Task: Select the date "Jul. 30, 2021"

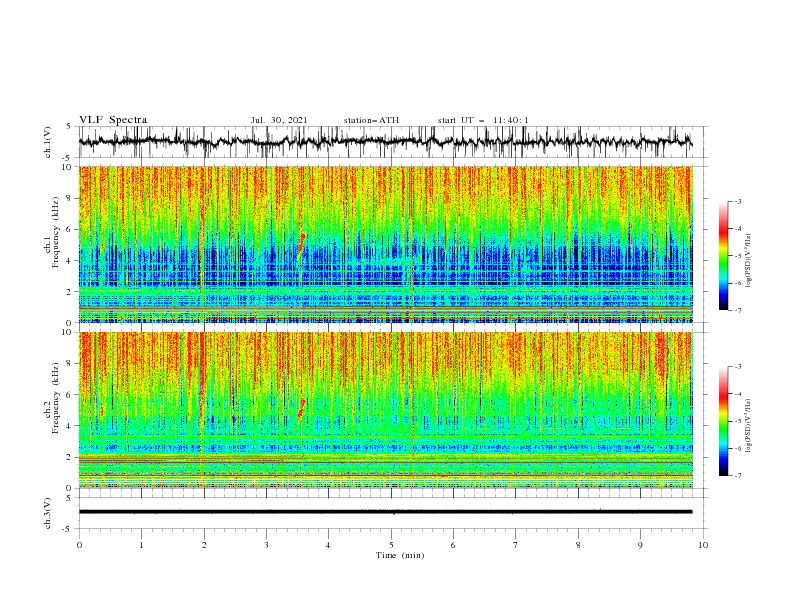Action: point(279,120)
